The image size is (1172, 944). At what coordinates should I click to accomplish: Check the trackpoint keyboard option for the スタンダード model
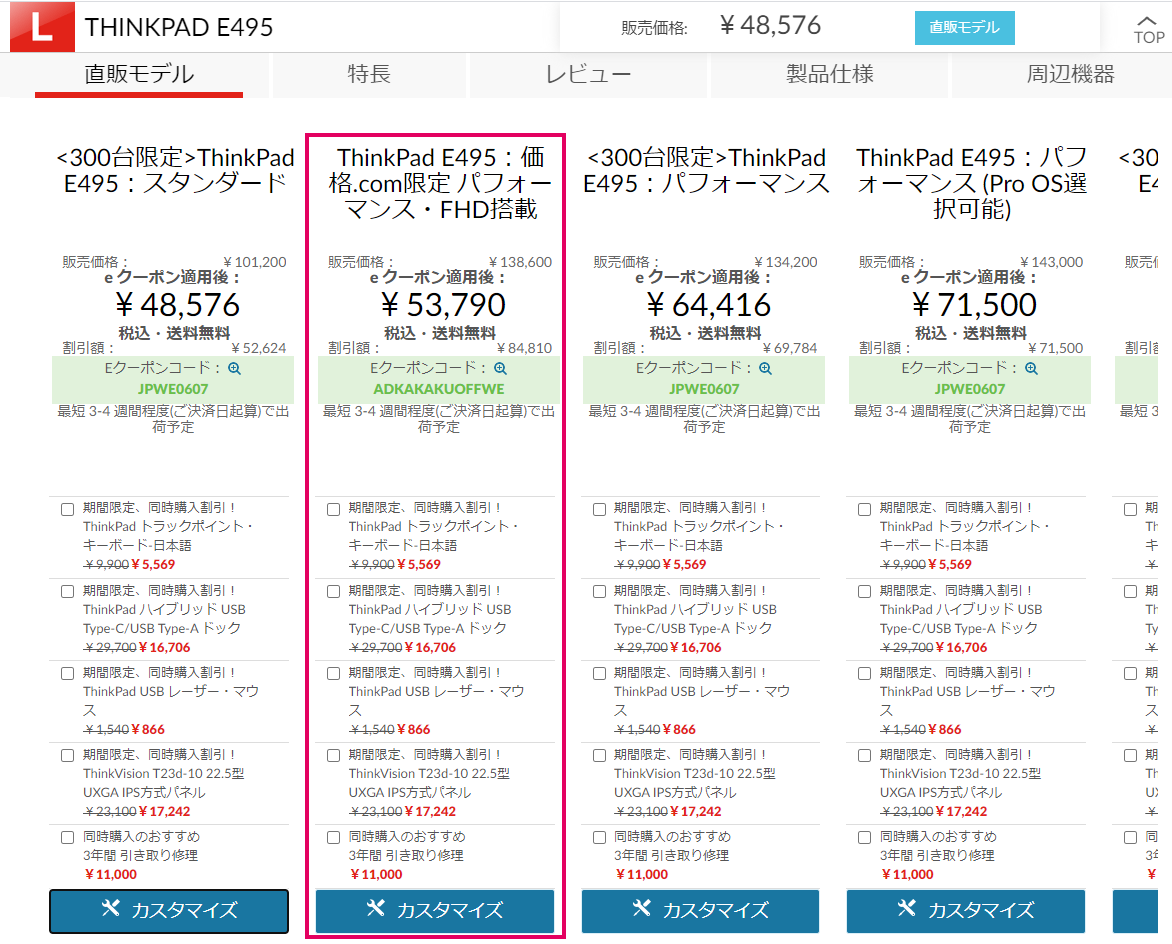67,510
